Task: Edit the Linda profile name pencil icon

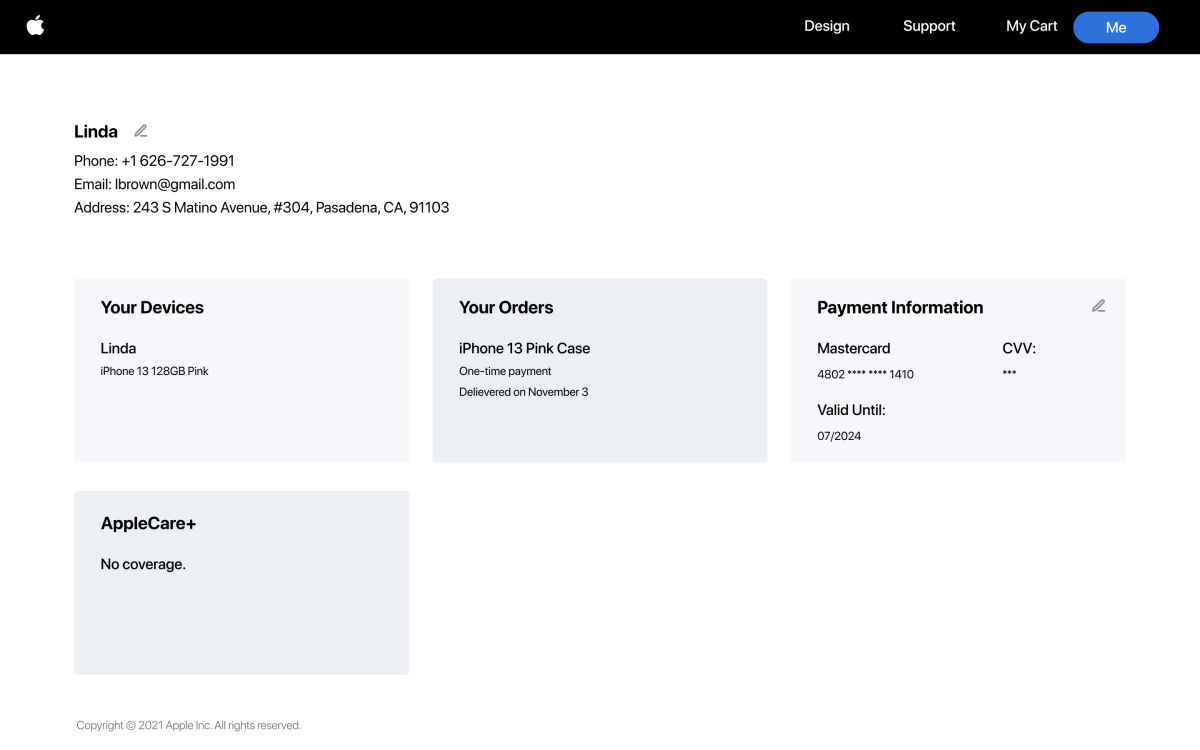Action: (x=141, y=131)
